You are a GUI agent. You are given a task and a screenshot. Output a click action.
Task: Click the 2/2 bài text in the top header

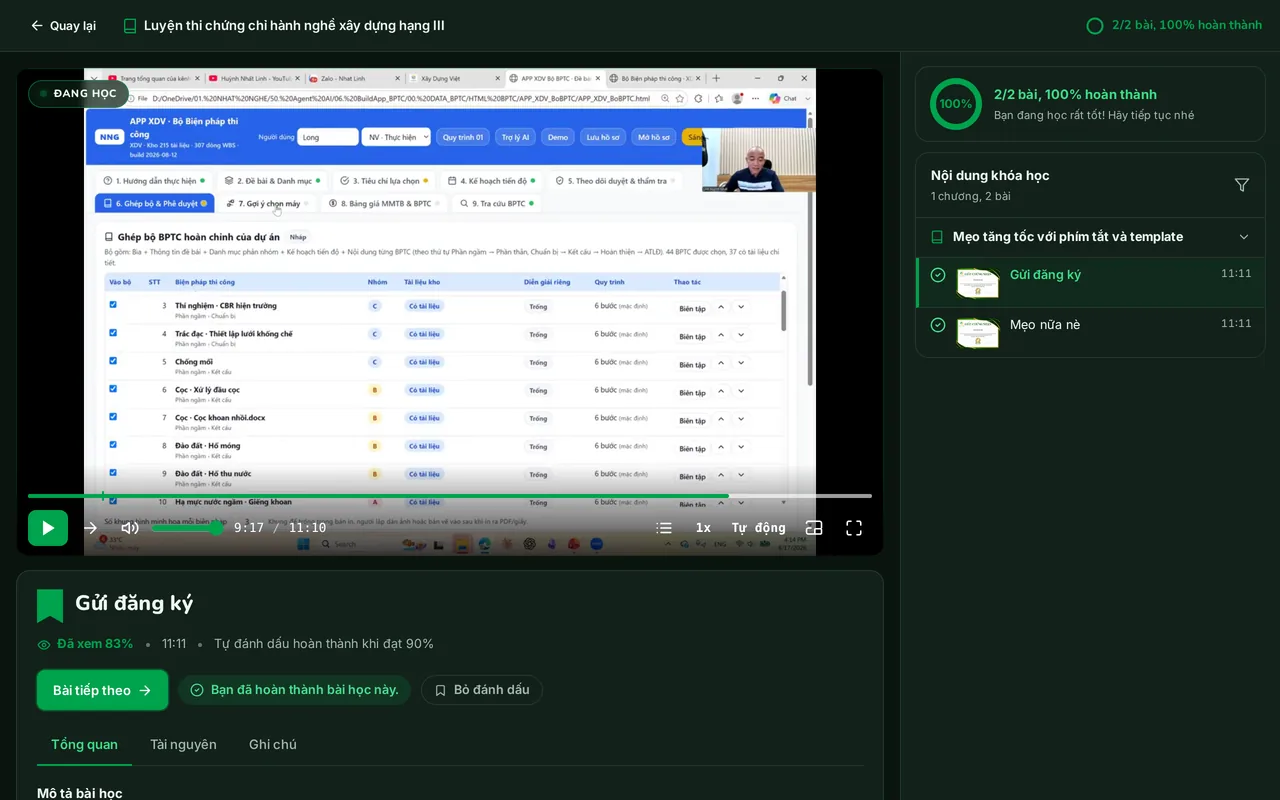1187,25
